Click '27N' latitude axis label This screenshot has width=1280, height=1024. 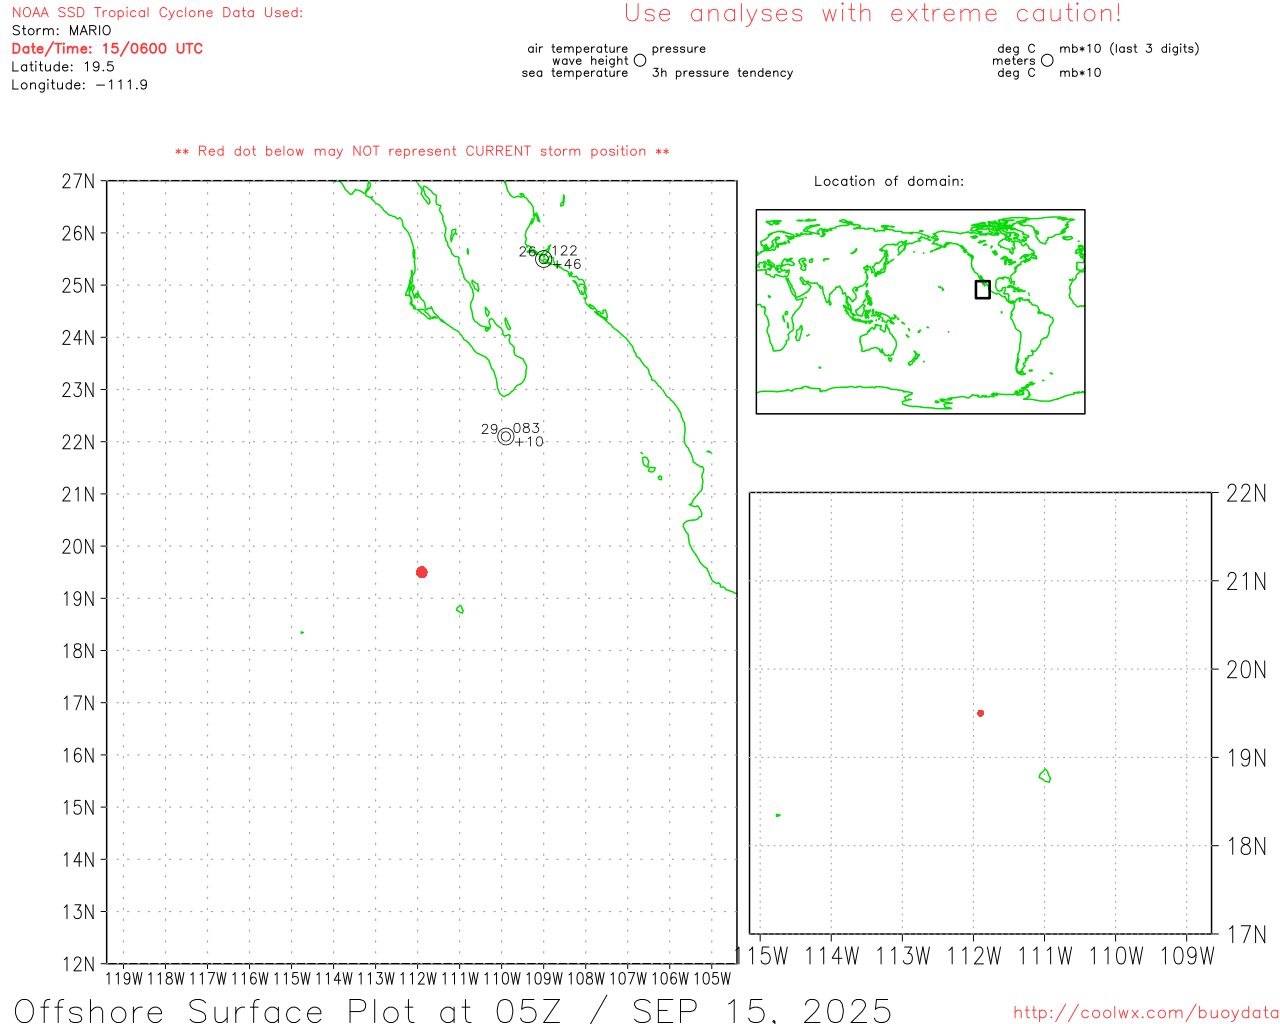[78, 181]
